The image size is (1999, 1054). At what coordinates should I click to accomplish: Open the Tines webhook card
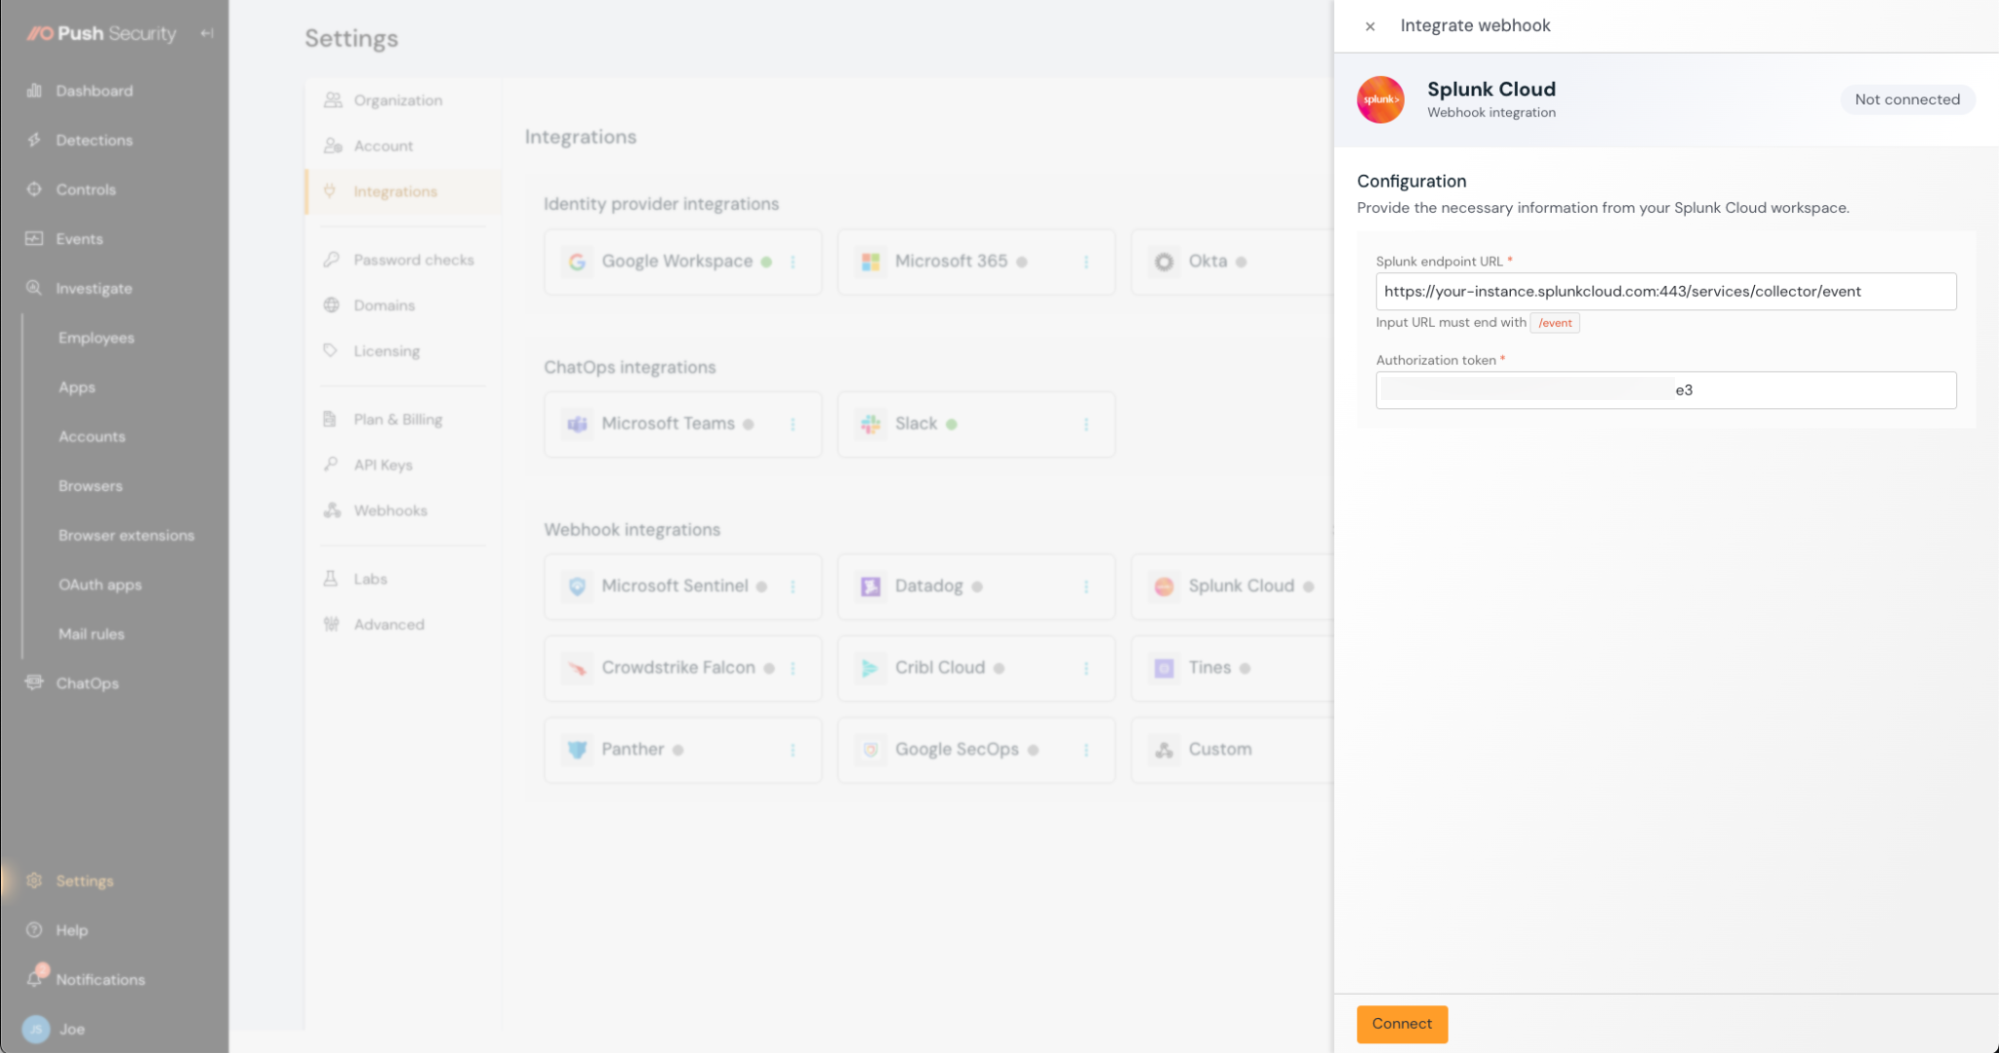pos(1232,668)
